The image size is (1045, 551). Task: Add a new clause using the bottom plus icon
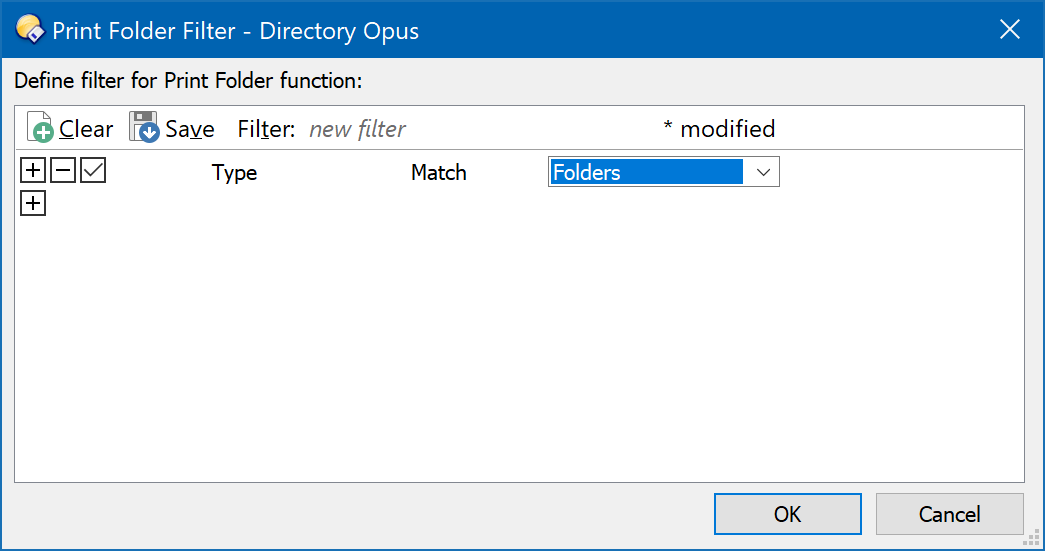click(x=33, y=203)
